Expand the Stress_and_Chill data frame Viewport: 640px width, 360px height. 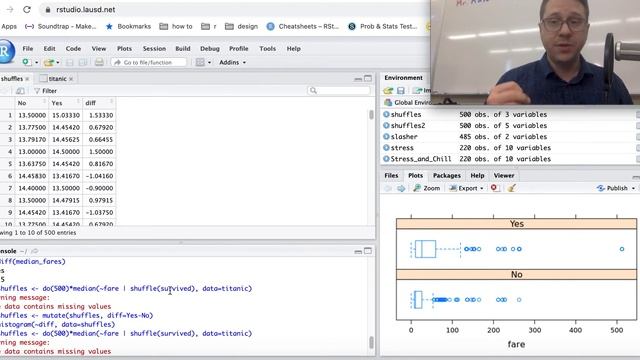click(x=386, y=159)
